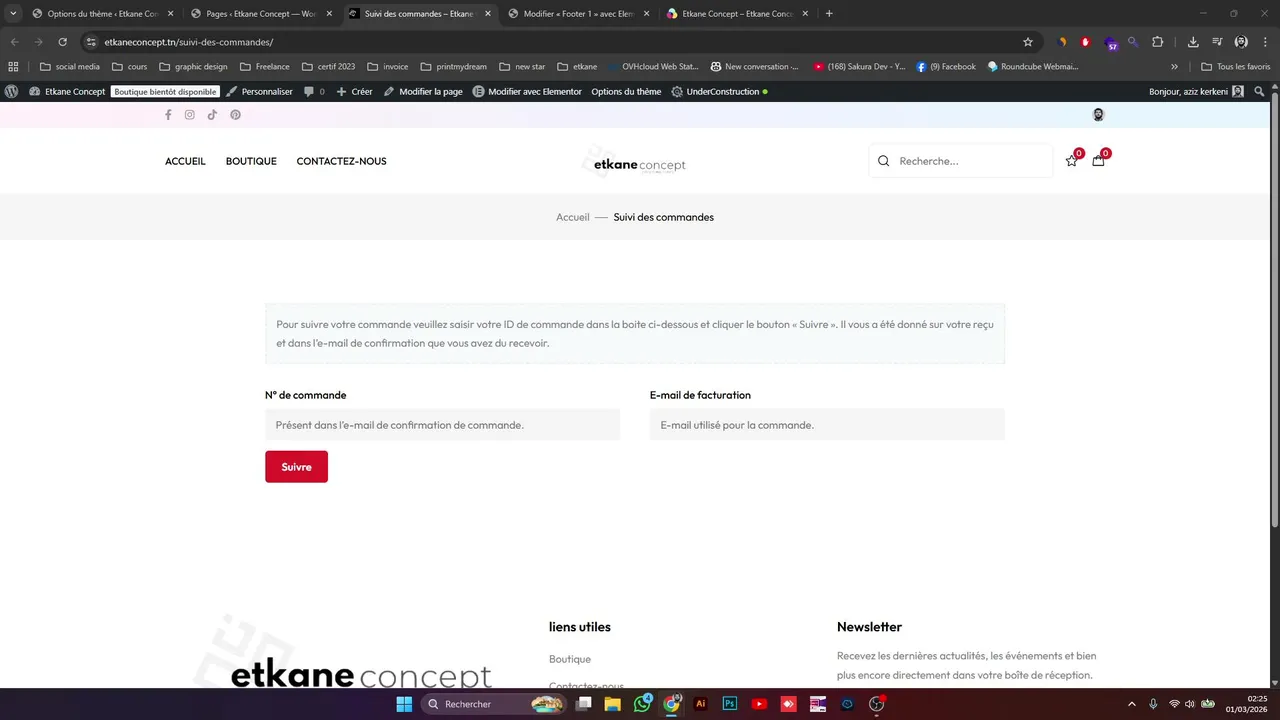Image resolution: width=1280 pixels, height=720 pixels.
Task: Open WhatsApp from the taskbar
Action: point(642,704)
